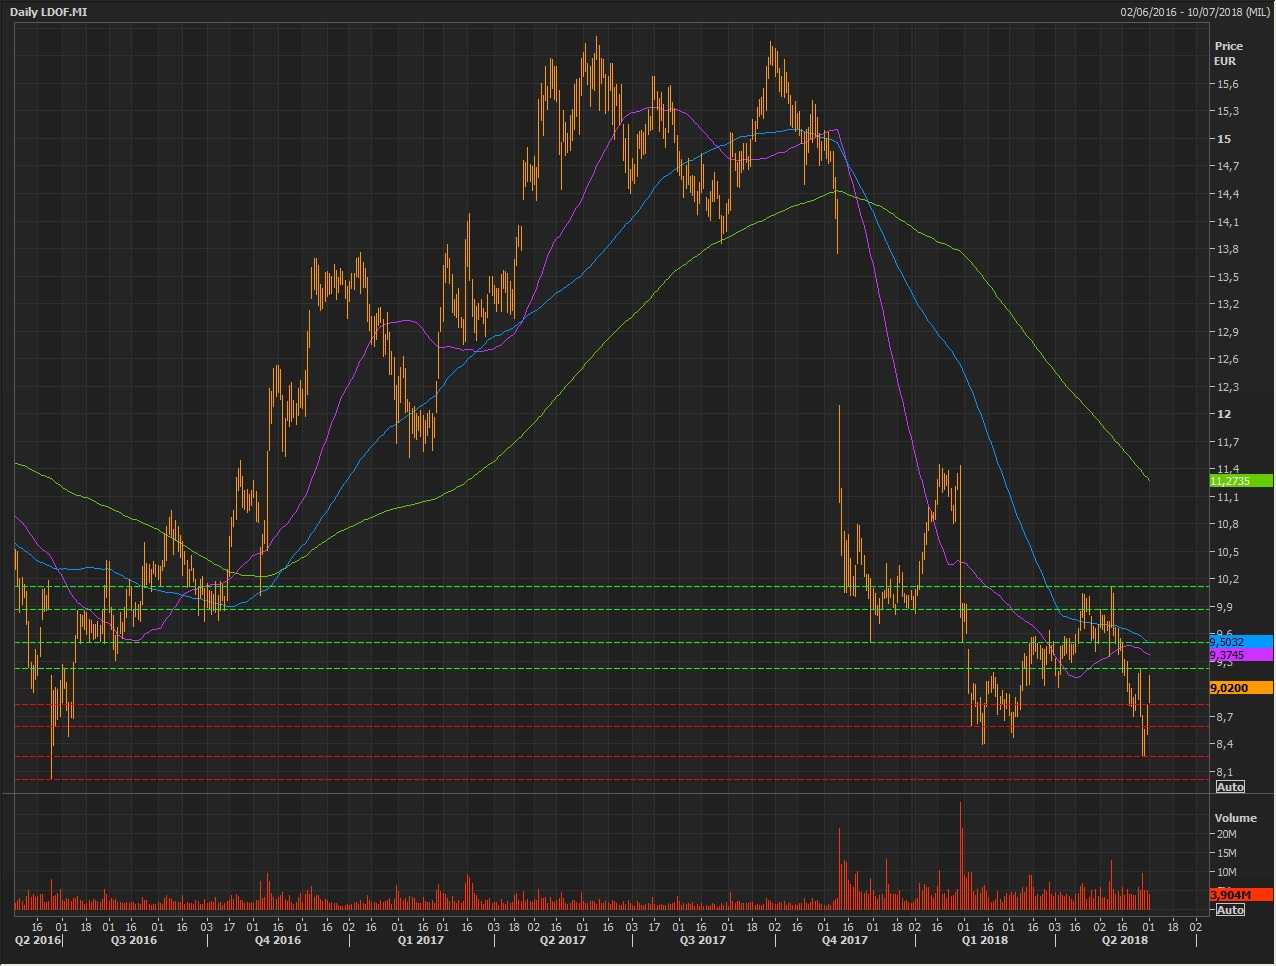This screenshot has width=1276, height=966.
Task: Click the Volume axis label
Action: [x=1235, y=818]
